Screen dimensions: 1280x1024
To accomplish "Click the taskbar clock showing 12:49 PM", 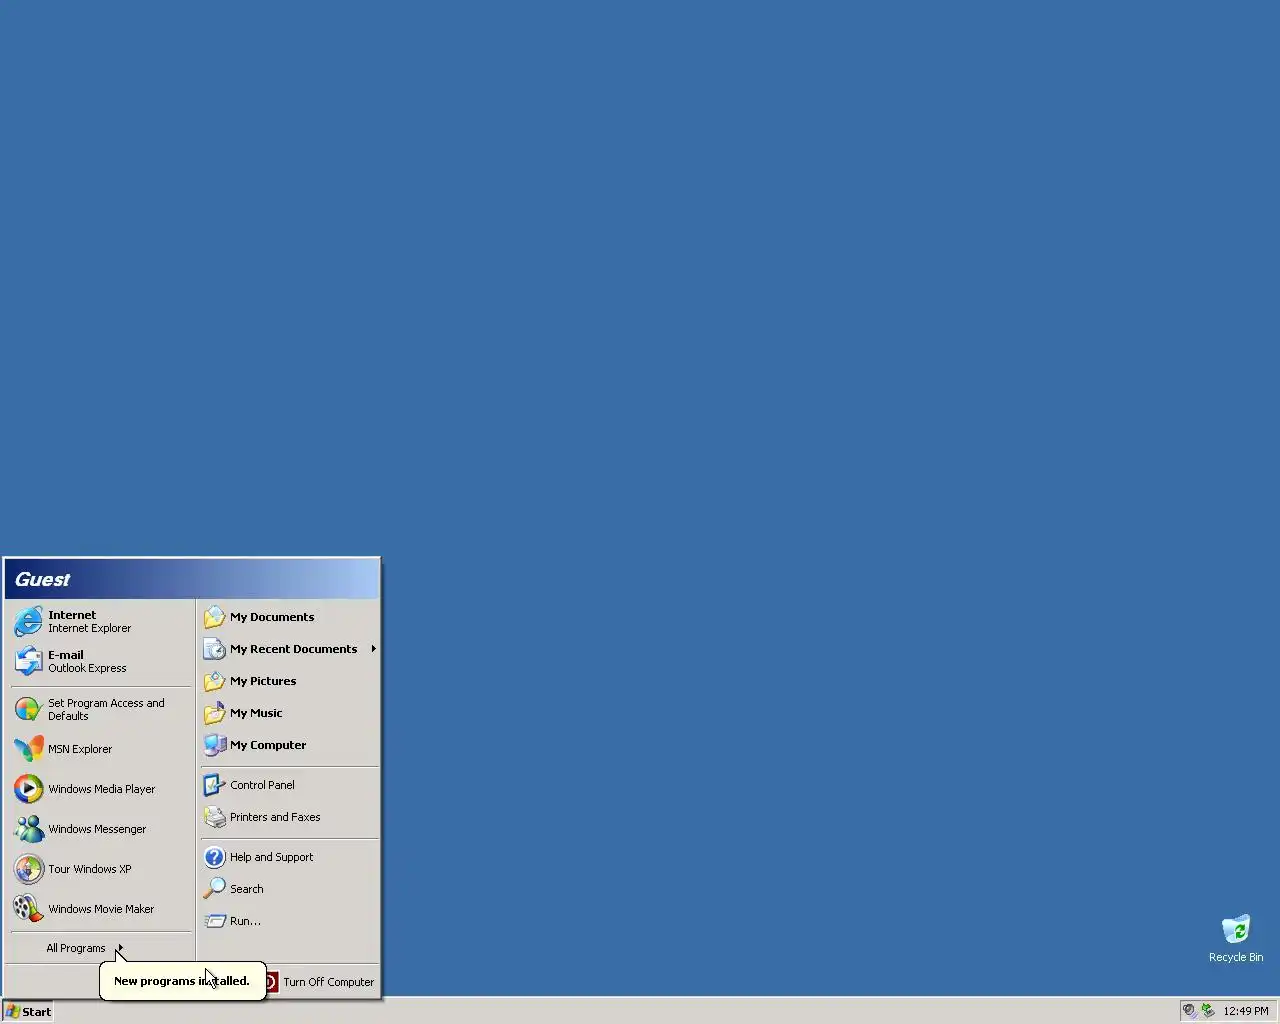I will 1245,1011.
